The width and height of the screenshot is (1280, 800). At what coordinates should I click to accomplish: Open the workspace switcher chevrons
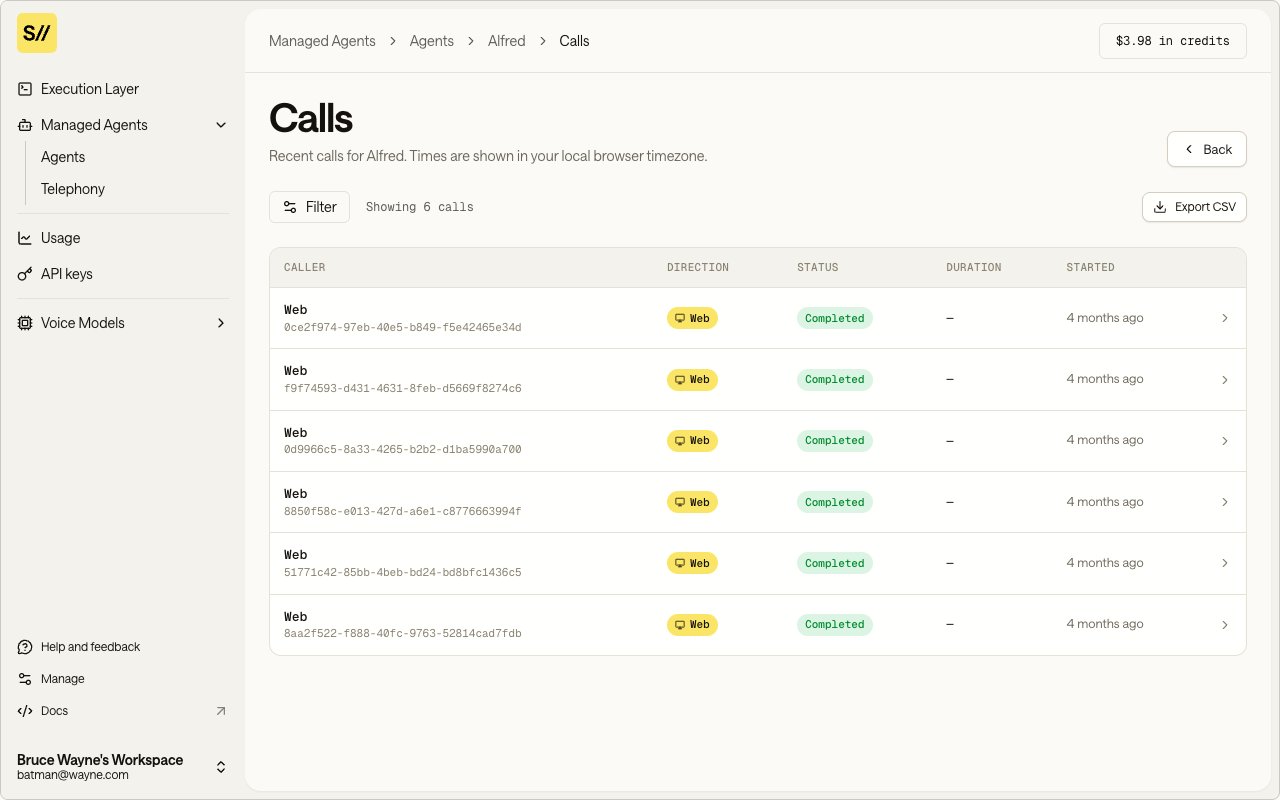(x=221, y=767)
